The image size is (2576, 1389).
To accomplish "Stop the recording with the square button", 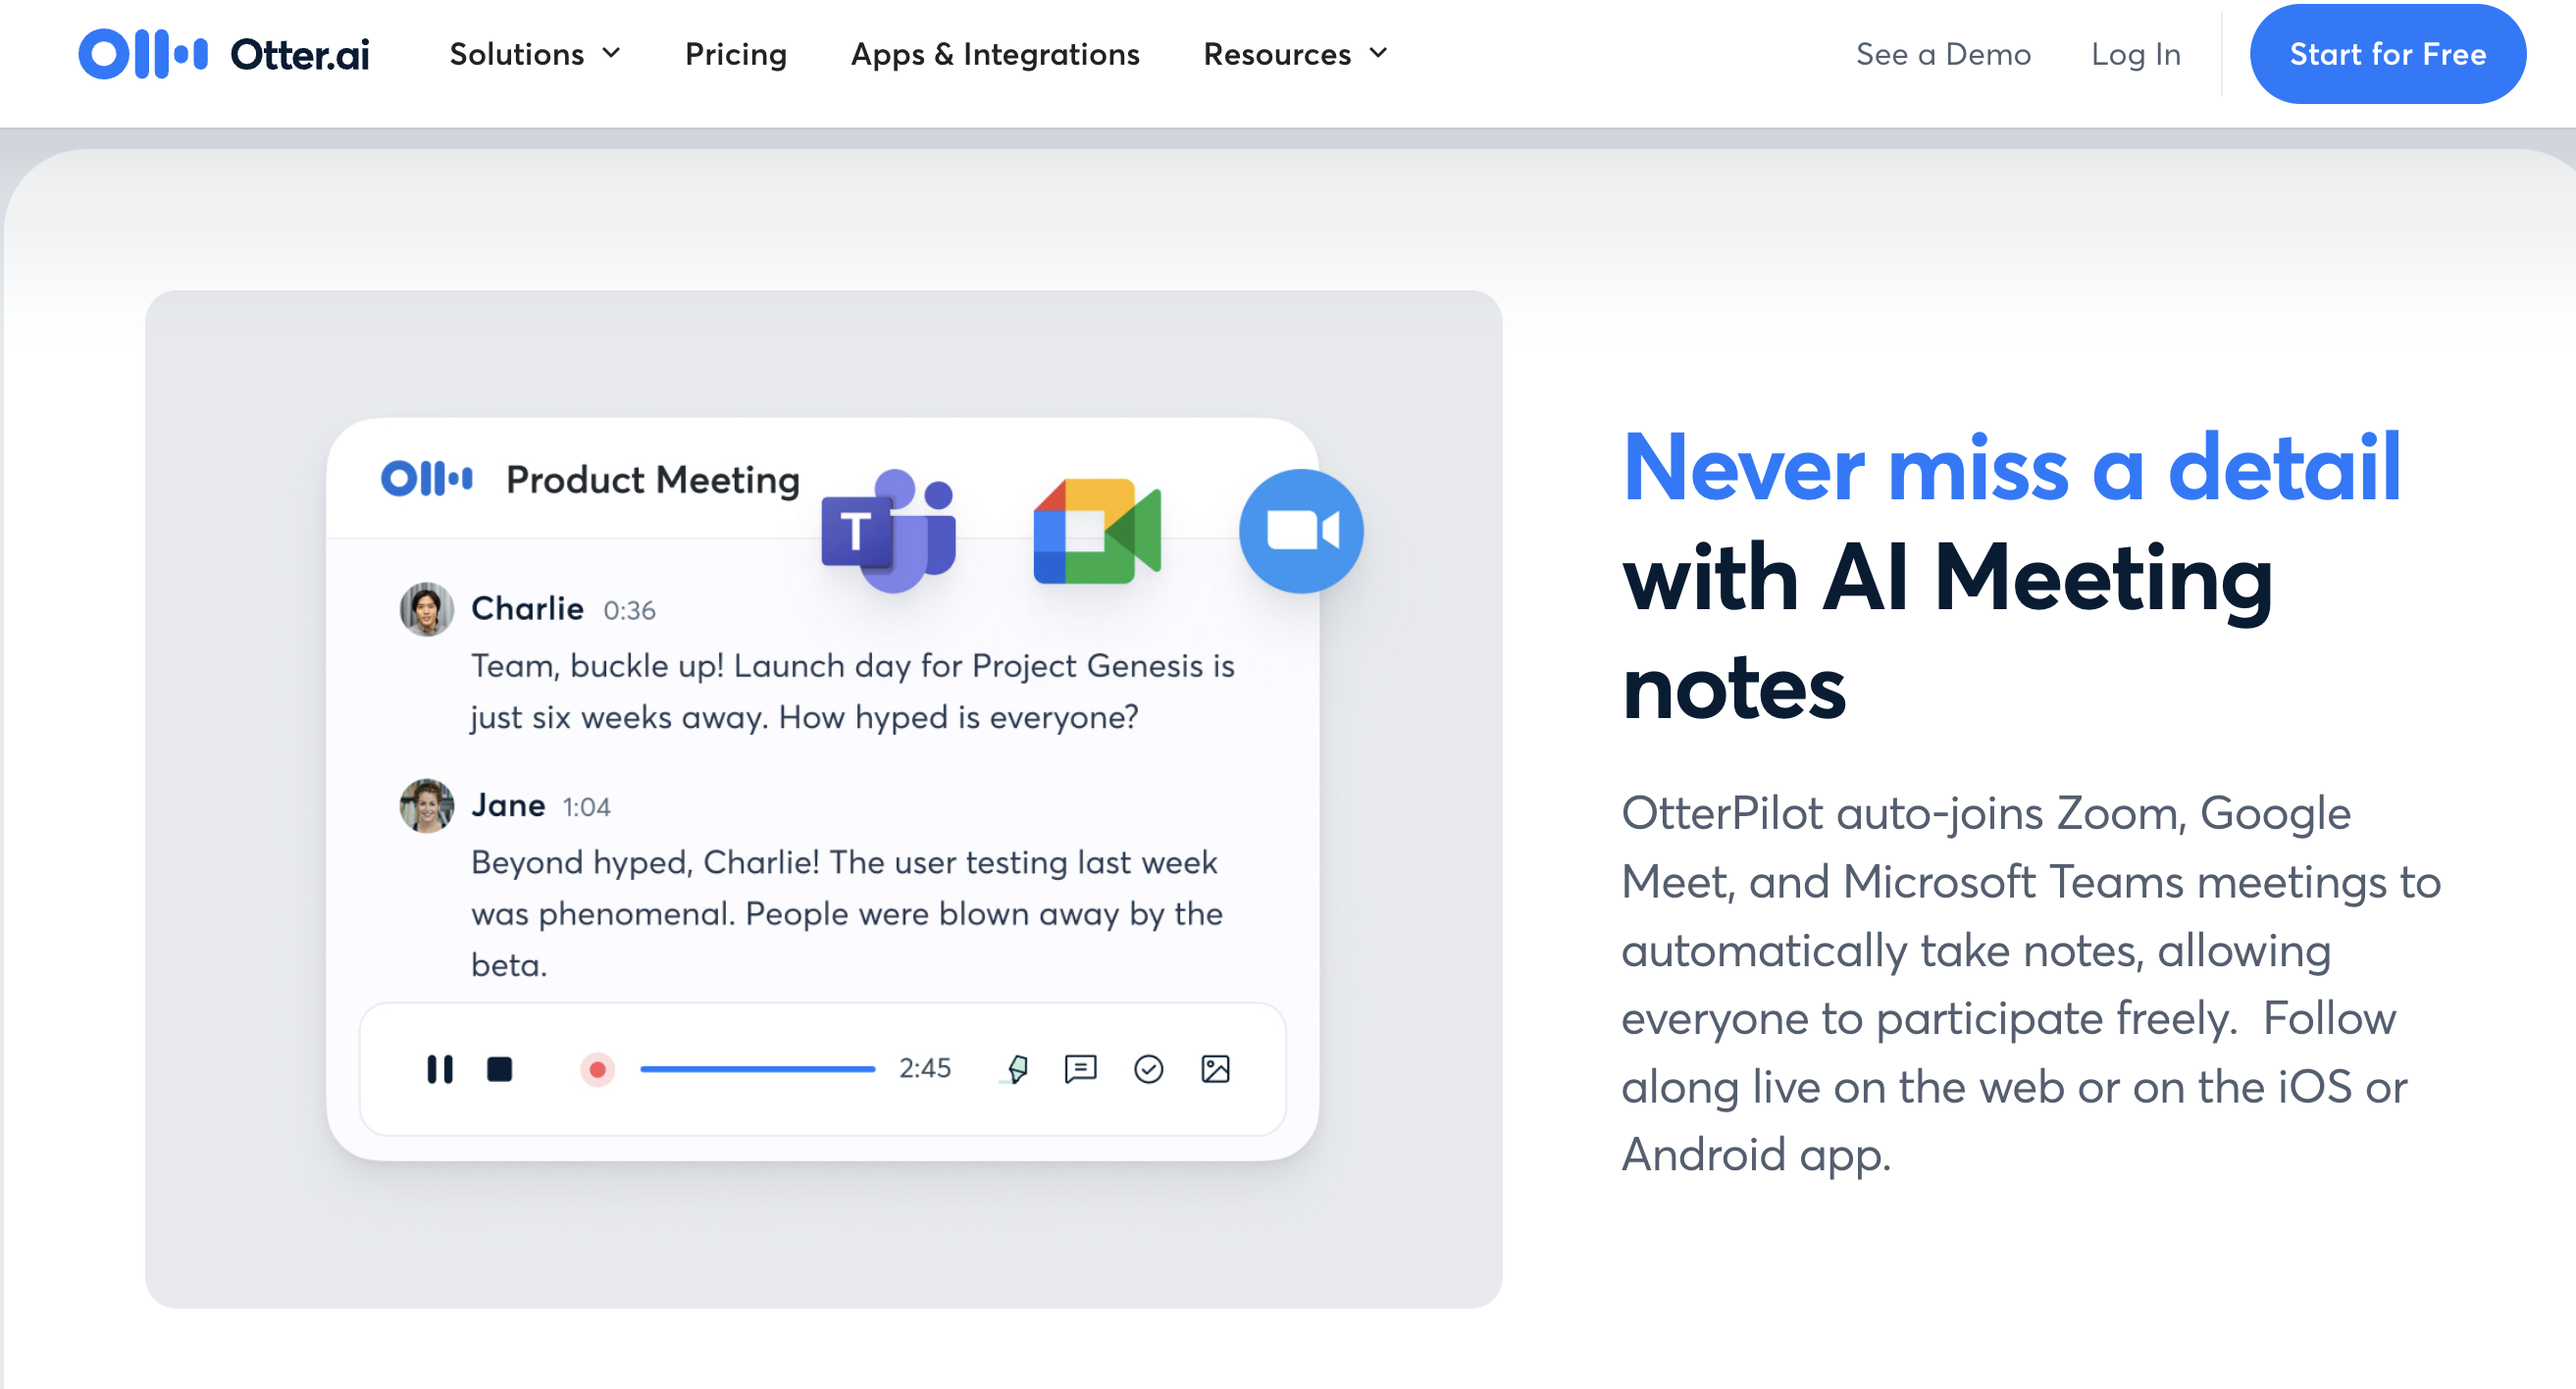I will point(499,1069).
